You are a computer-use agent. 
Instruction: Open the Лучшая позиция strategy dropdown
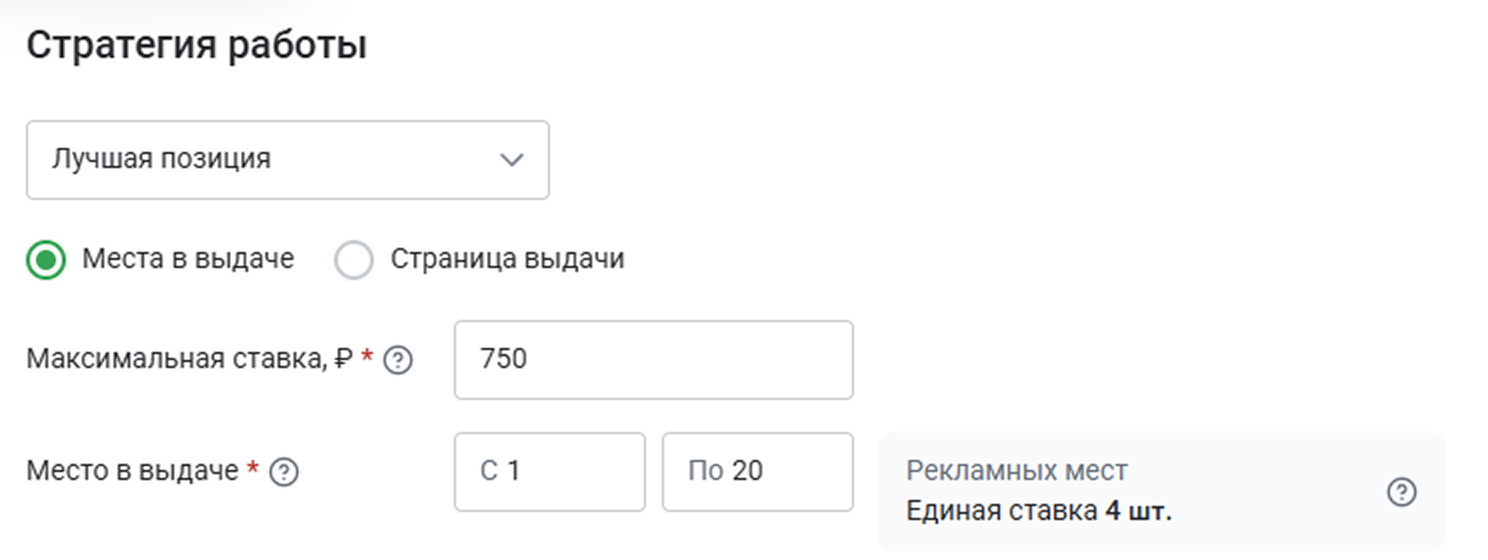coord(287,160)
